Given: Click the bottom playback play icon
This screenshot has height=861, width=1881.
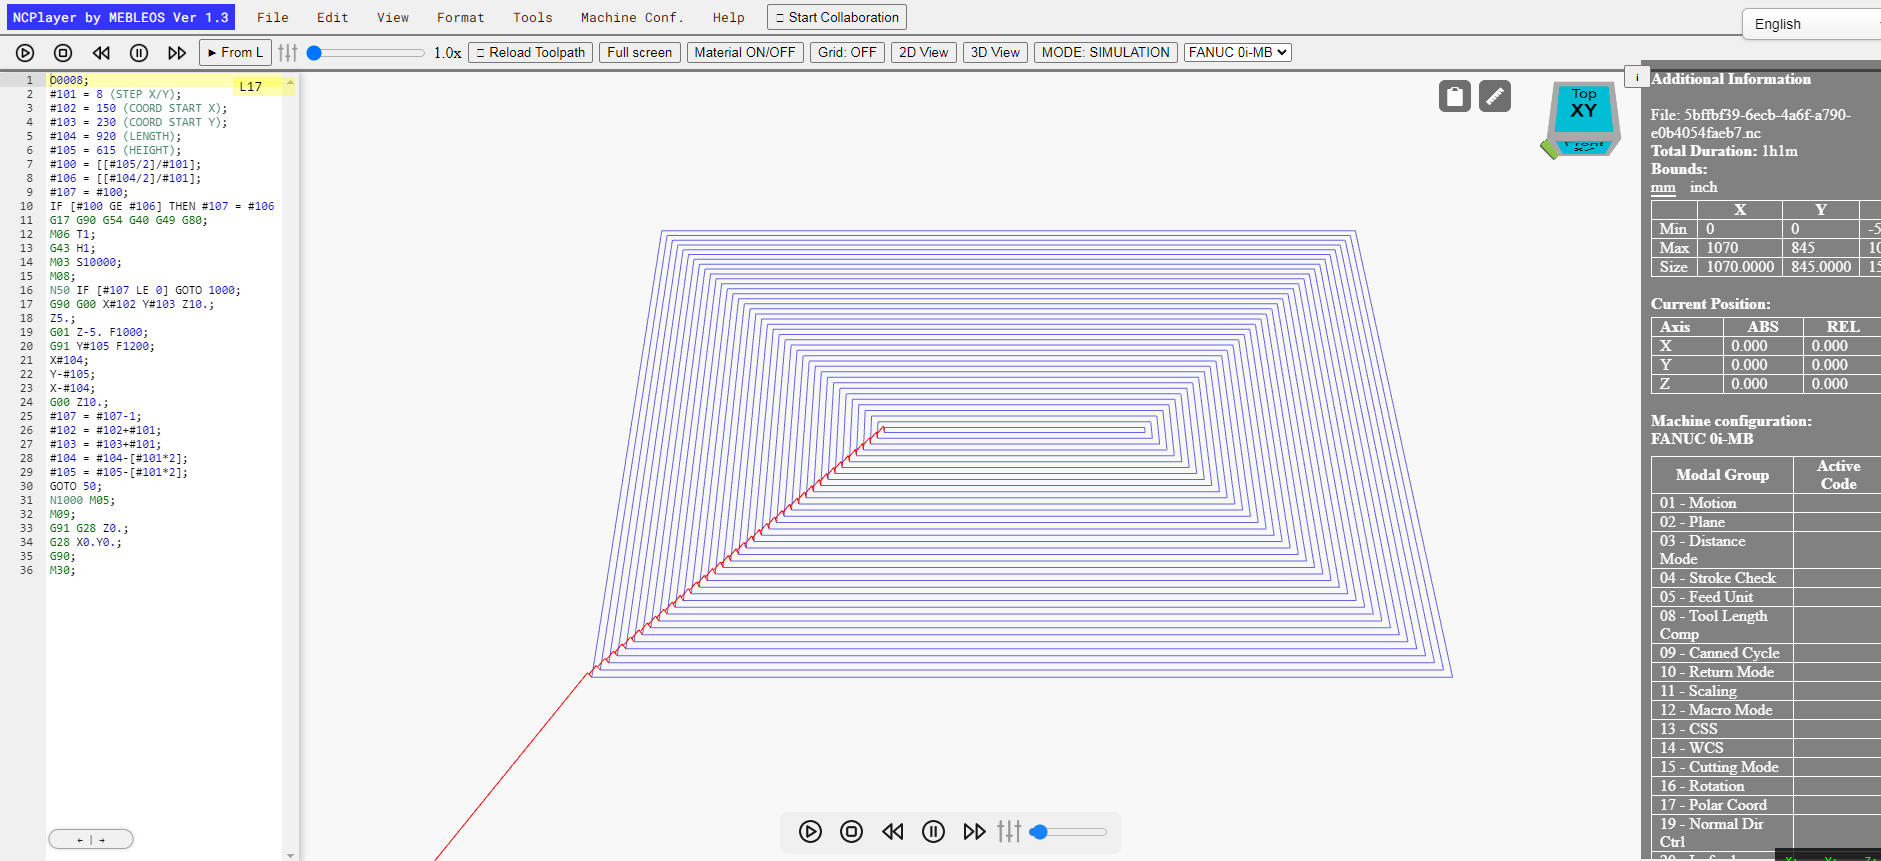Looking at the screenshot, I should 810,831.
